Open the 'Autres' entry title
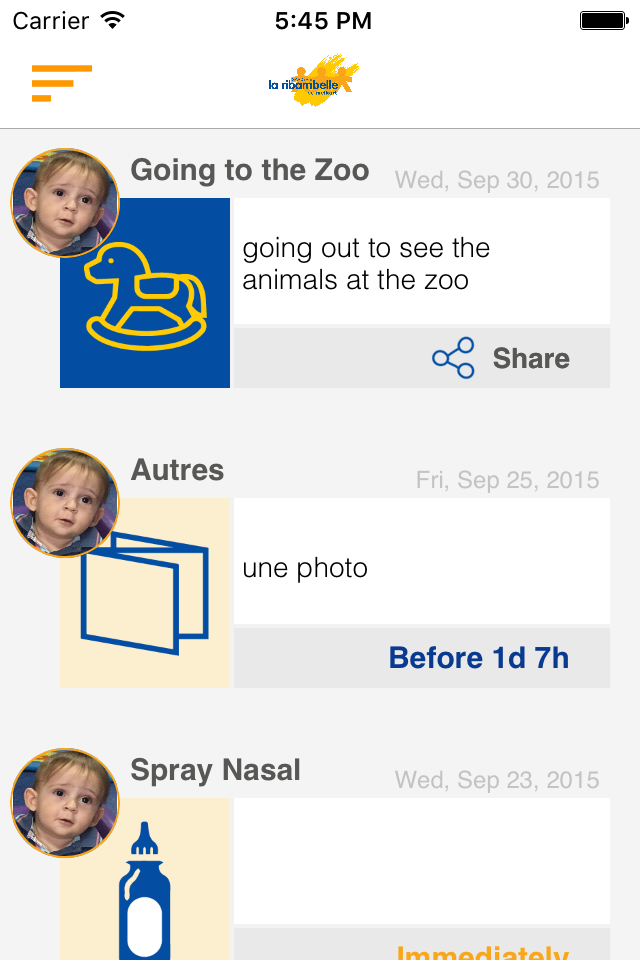Image resolution: width=640 pixels, height=960 pixels. pos(178,470)
